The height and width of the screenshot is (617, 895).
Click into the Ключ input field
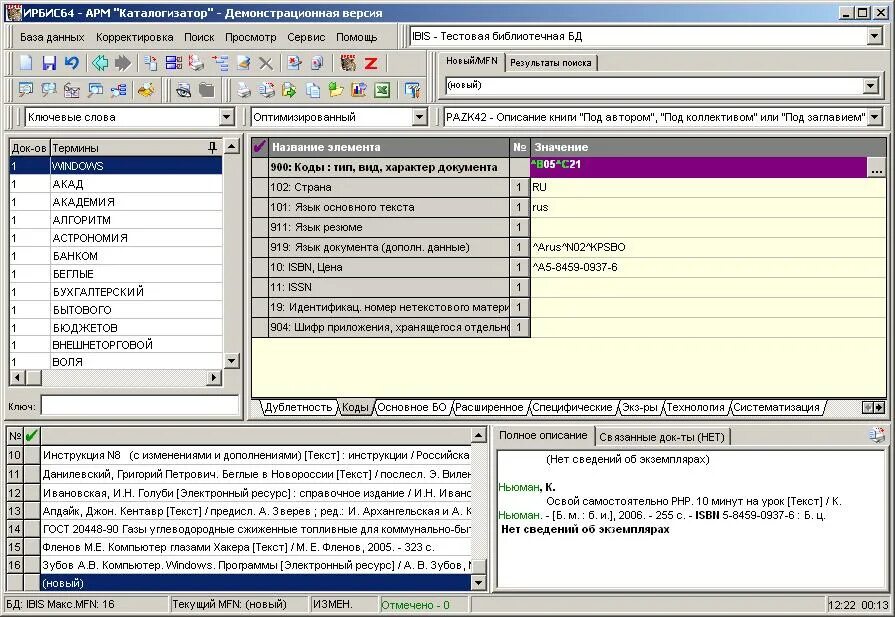[140, 406]
